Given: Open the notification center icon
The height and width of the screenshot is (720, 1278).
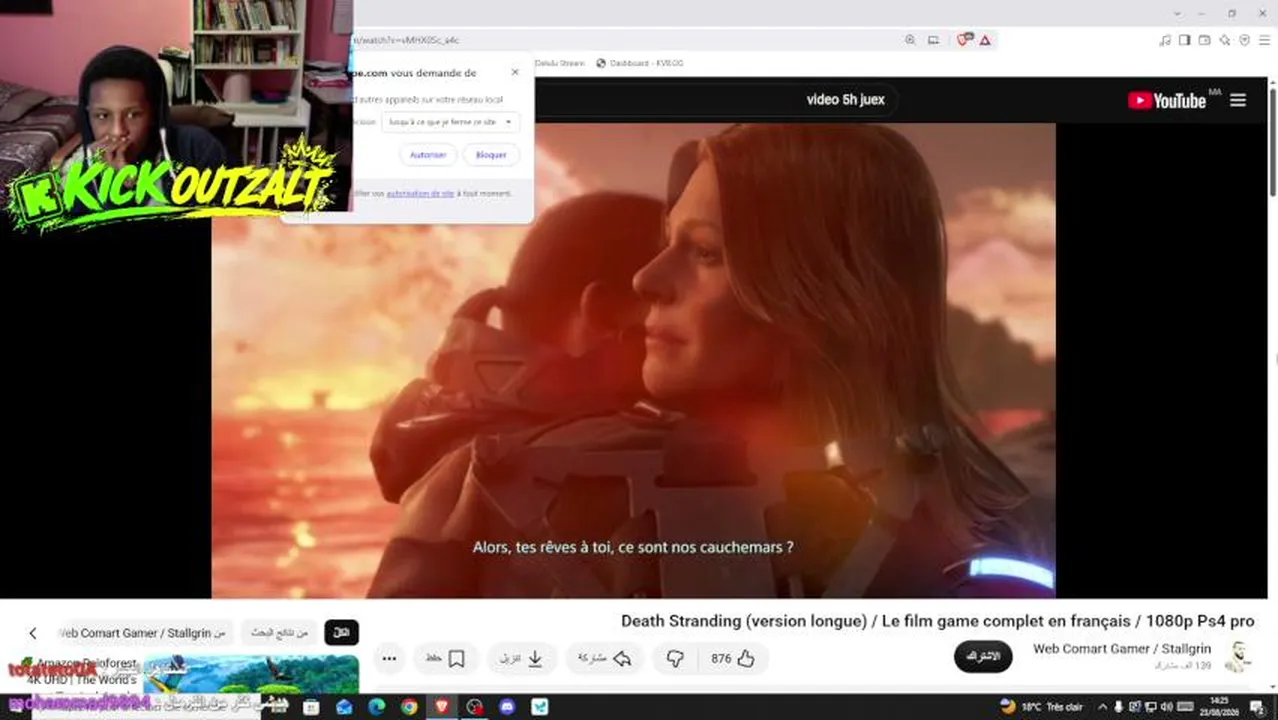Looking at the screenshot, I should click(x=1257, y=707).
